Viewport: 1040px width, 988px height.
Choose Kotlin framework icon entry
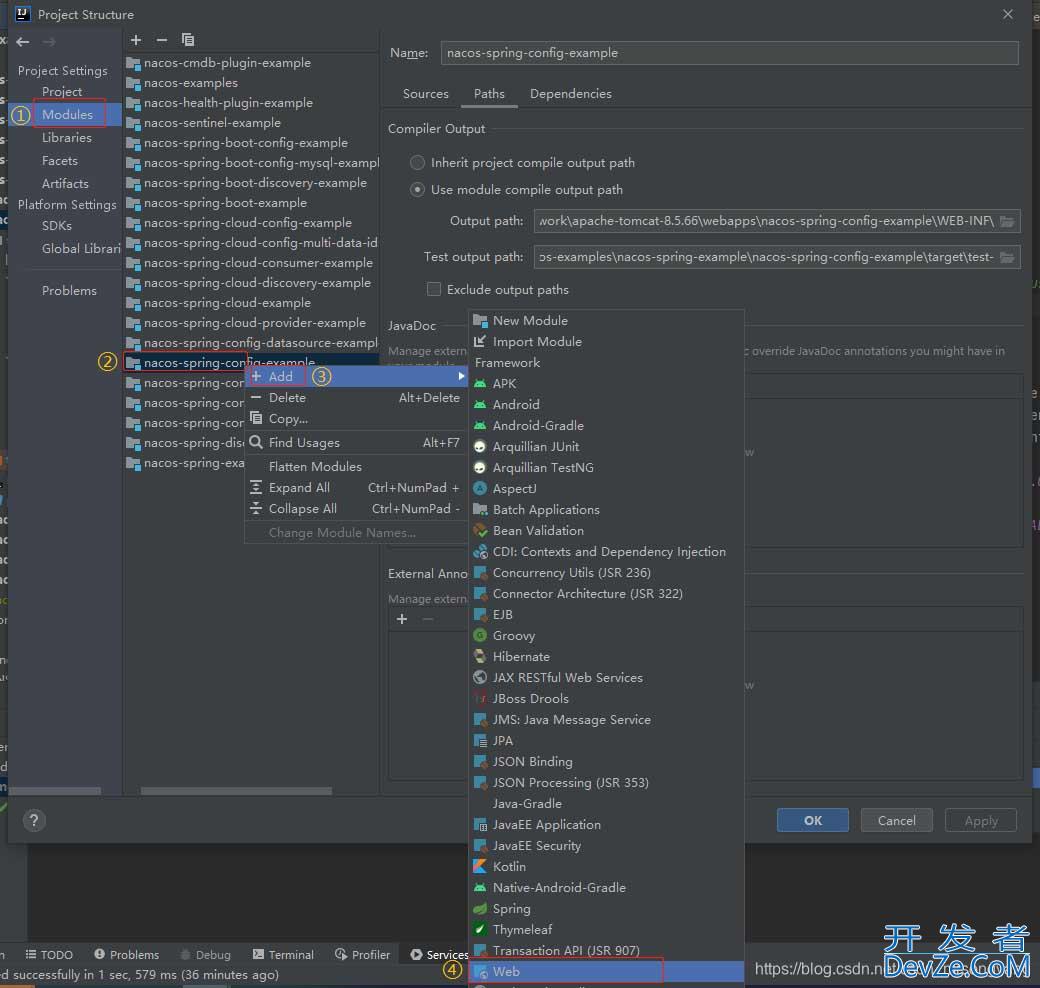coord(606,867)
